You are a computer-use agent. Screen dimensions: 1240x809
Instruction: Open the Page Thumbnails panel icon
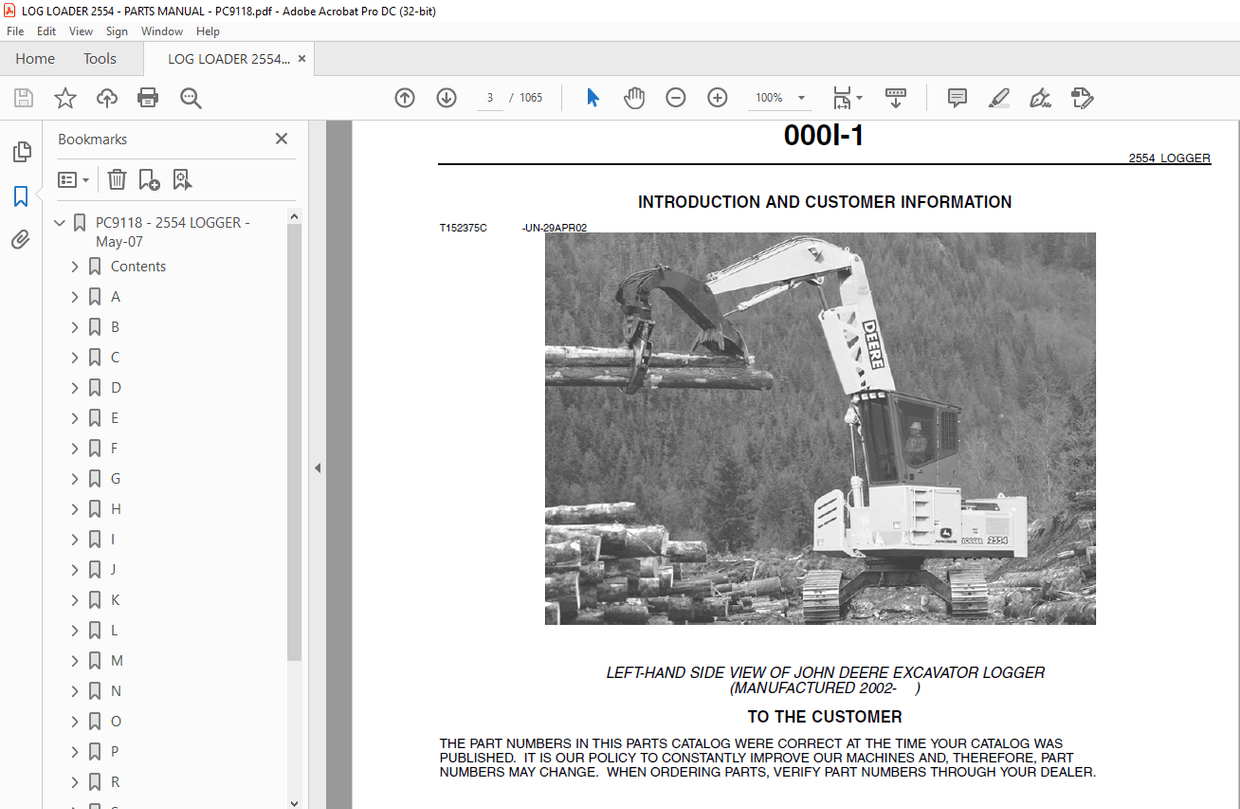[21, 151]
